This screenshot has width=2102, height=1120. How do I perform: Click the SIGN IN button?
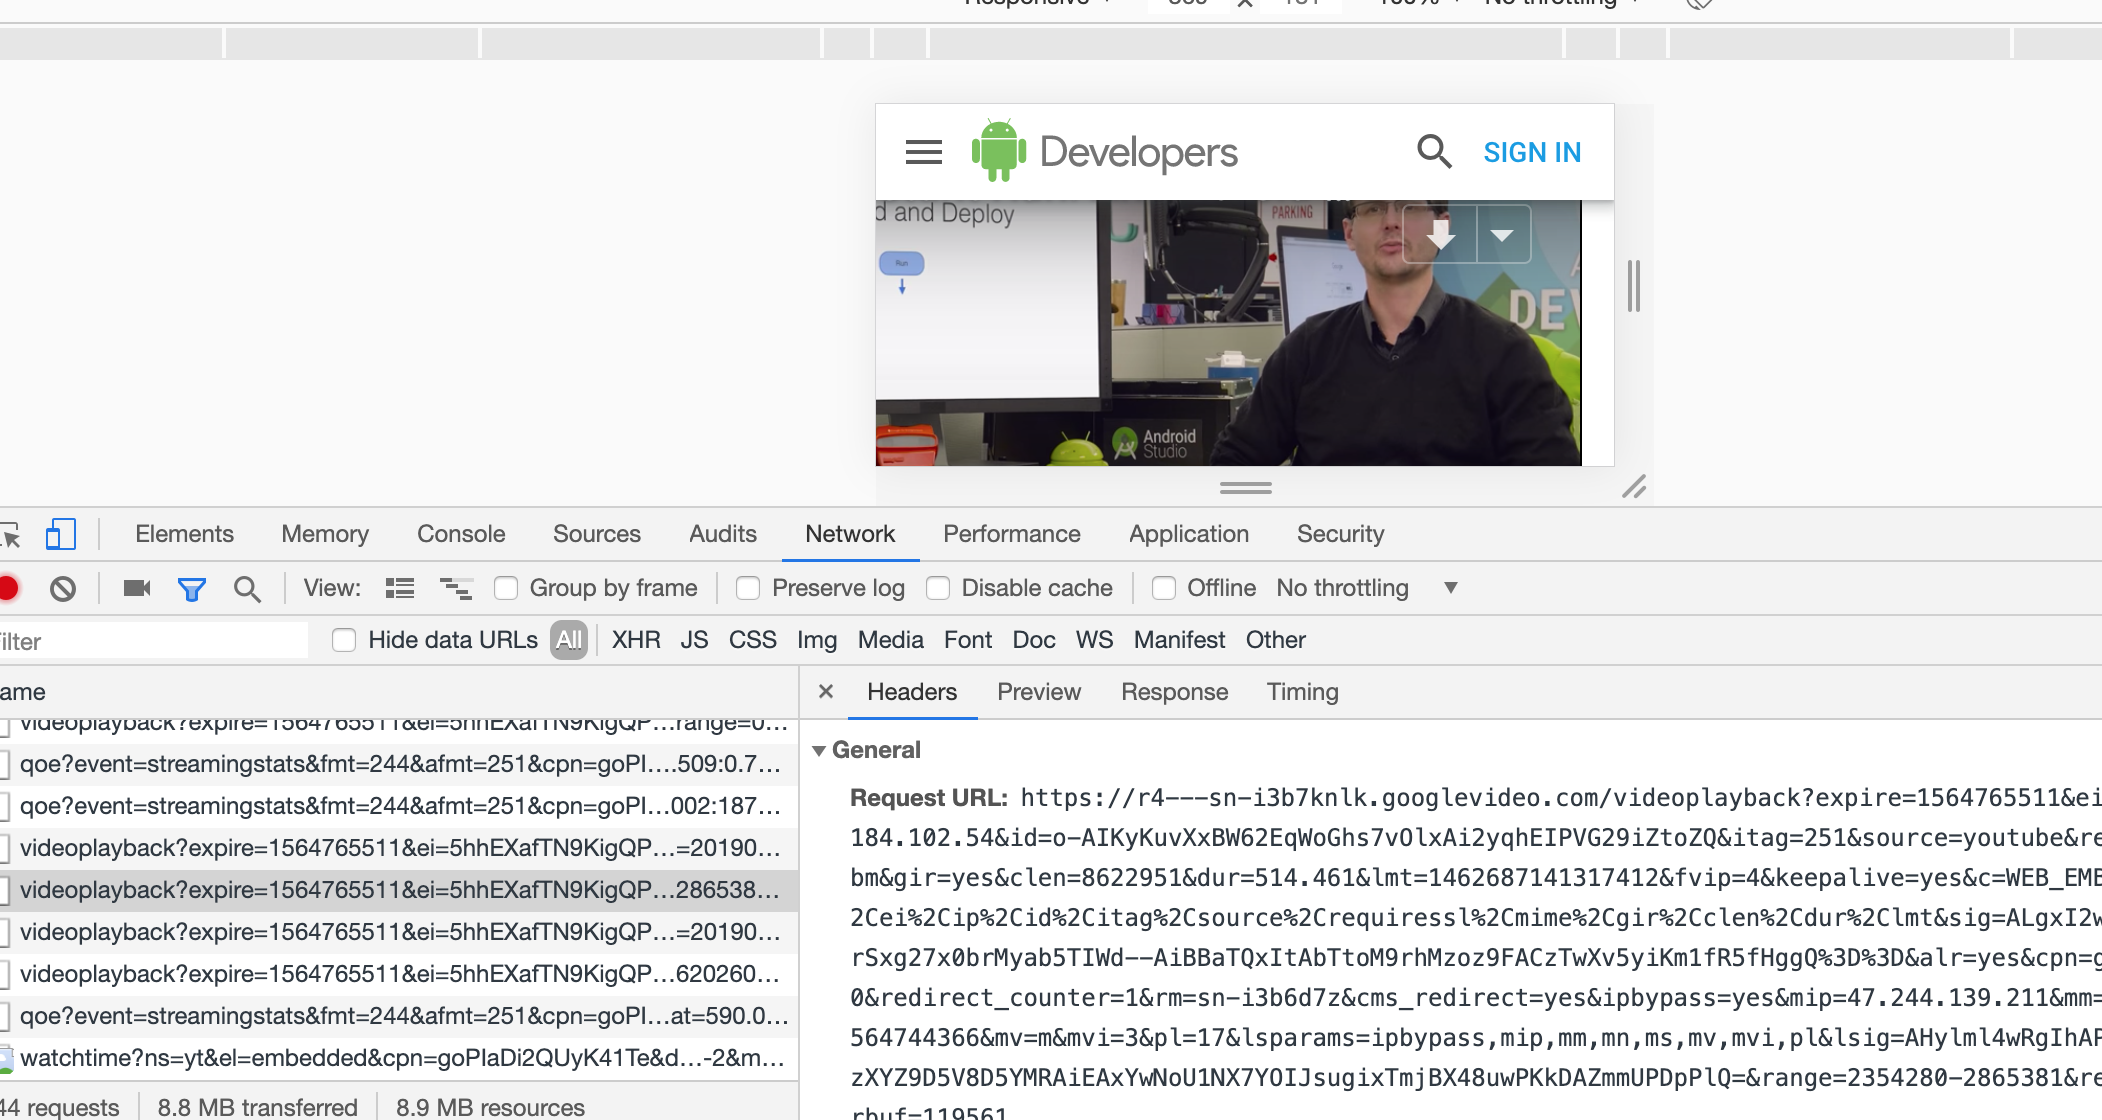point(1529,151)
